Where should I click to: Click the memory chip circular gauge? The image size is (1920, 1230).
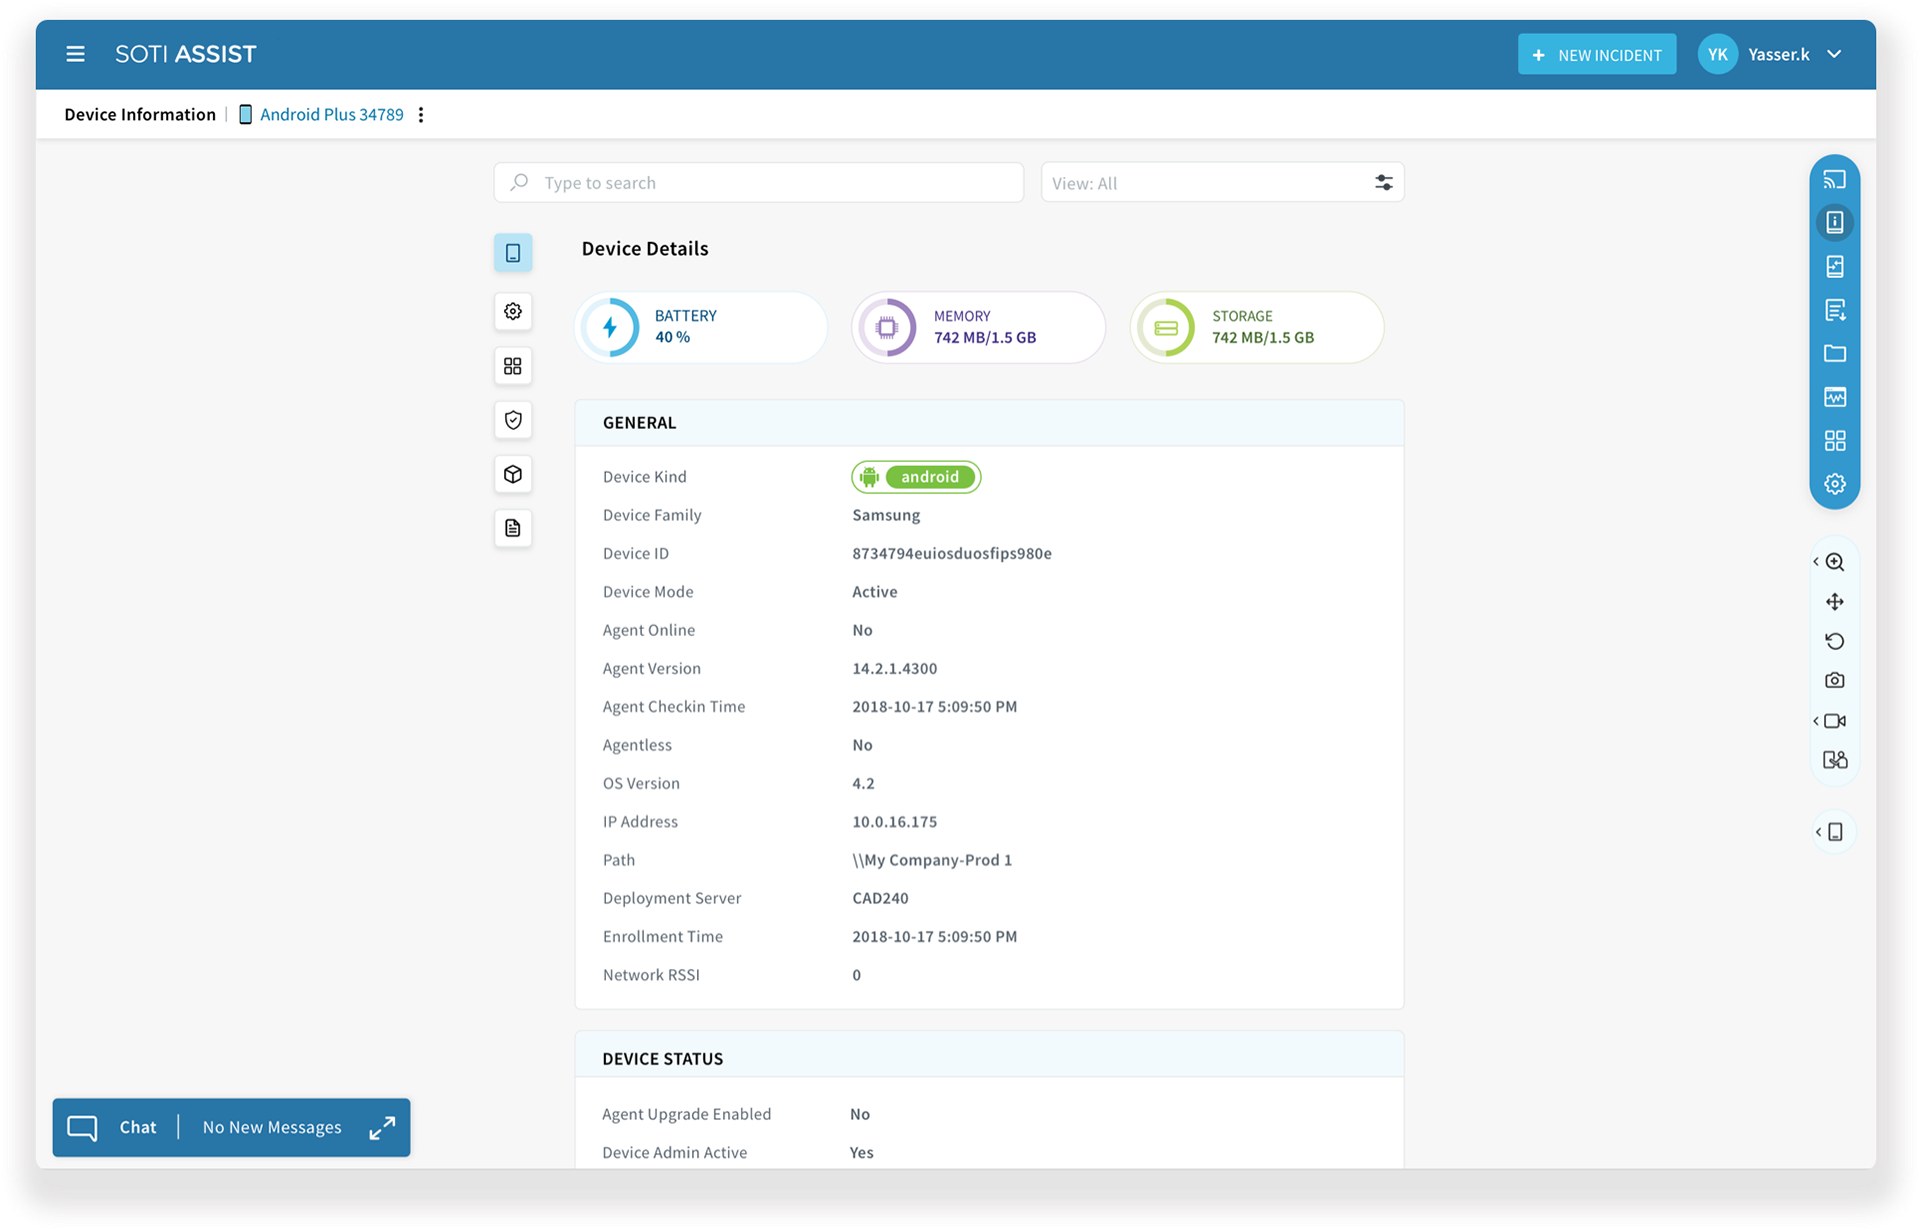coord(887,327)
